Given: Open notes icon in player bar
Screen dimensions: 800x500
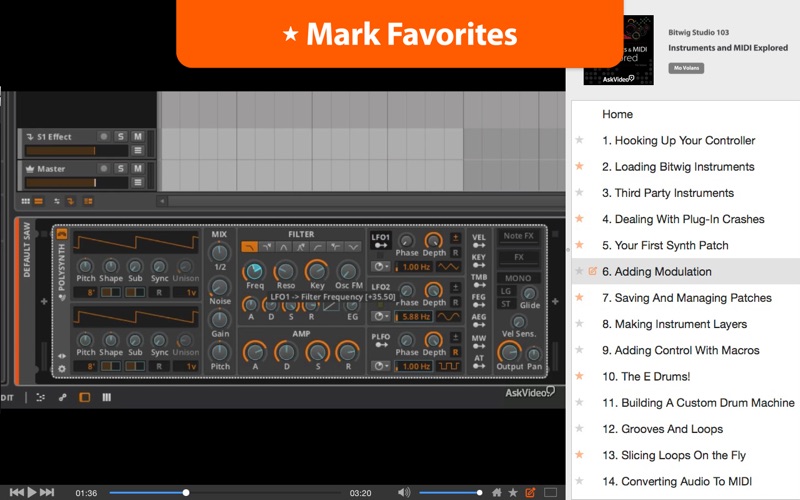Looking at the screenshot, I should pos(531,492).
